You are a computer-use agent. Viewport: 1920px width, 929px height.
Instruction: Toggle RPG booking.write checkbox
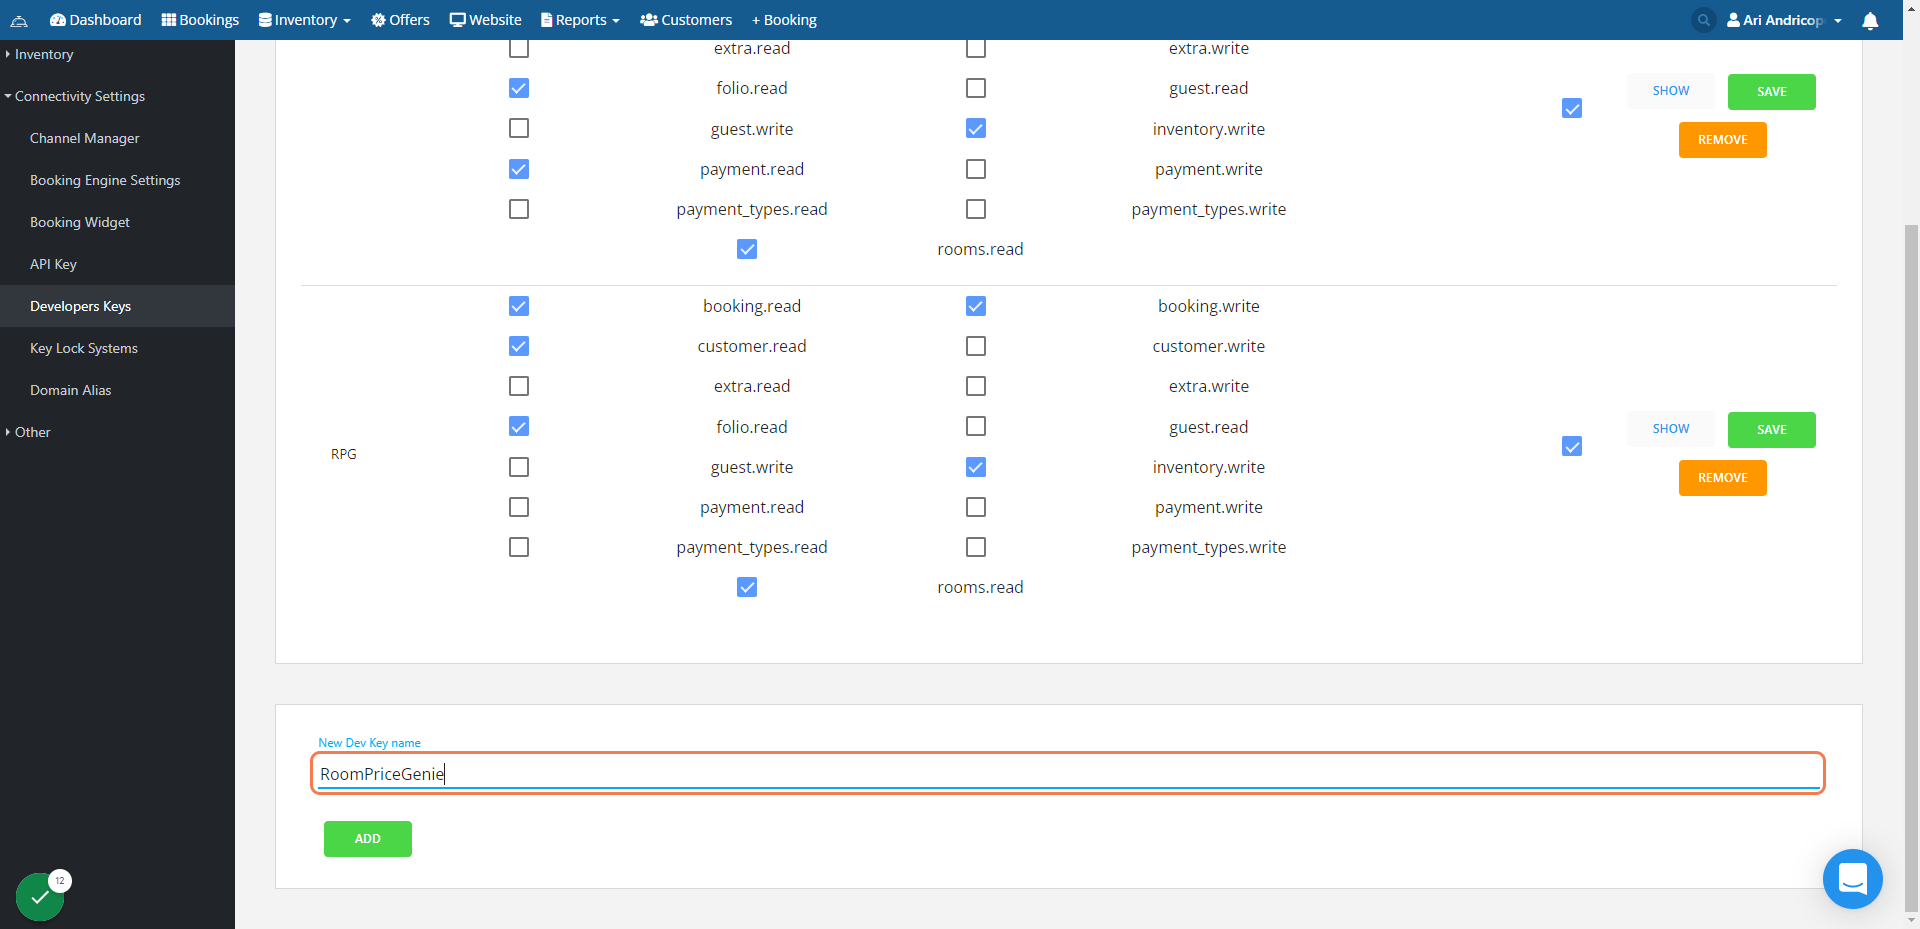[x=976, y=306]
